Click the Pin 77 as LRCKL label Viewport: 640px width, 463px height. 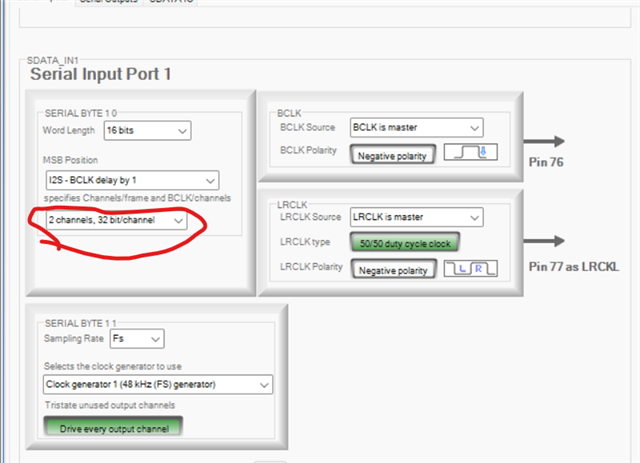coord(573,267)
